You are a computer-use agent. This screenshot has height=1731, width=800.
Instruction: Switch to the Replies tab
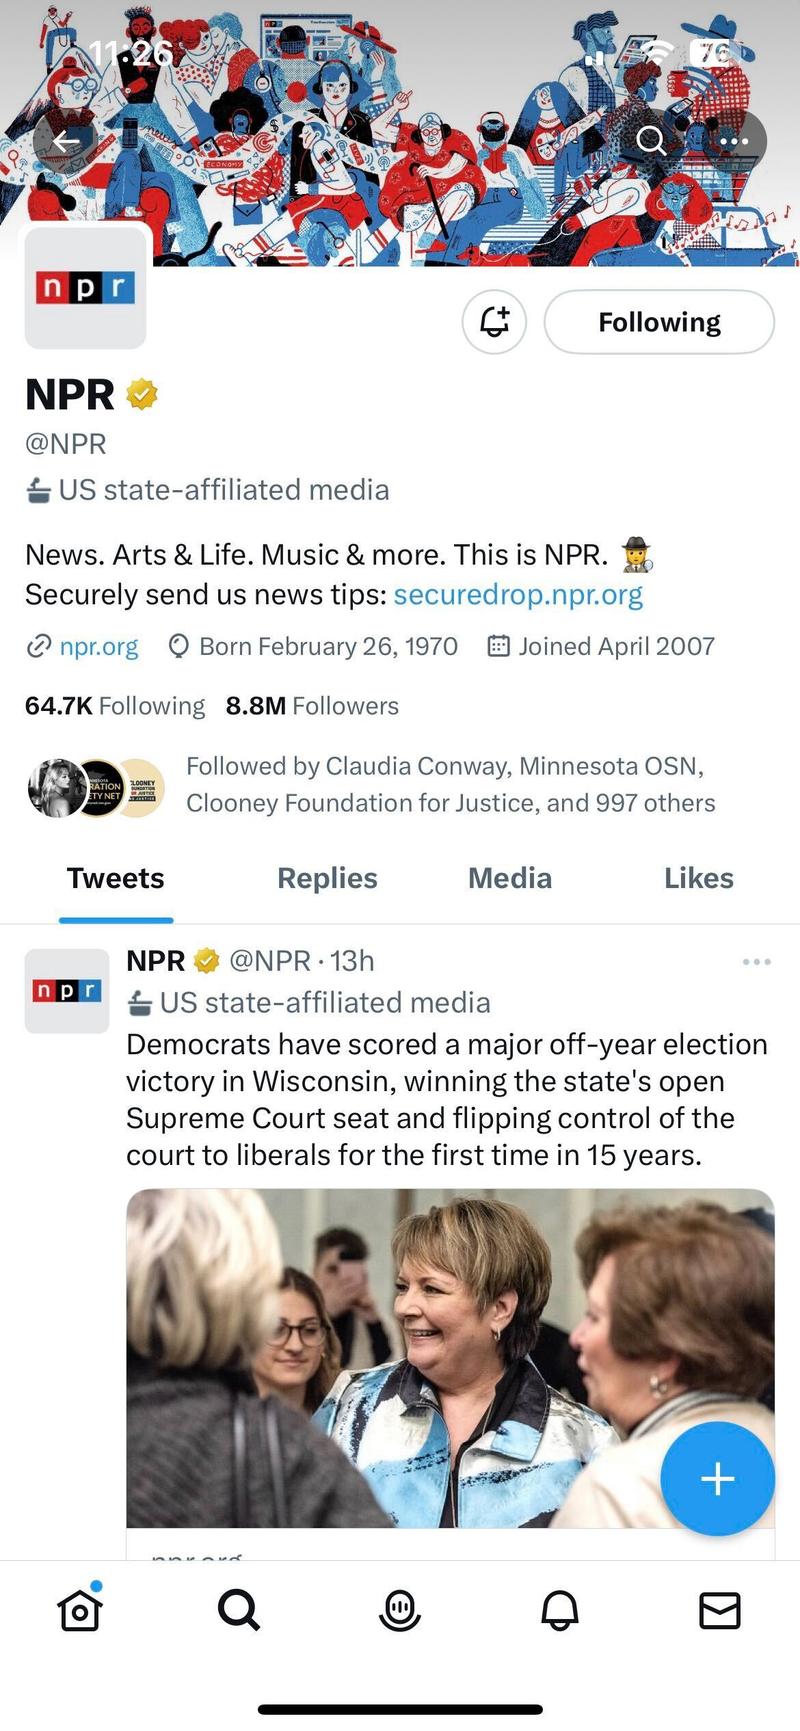327,878
